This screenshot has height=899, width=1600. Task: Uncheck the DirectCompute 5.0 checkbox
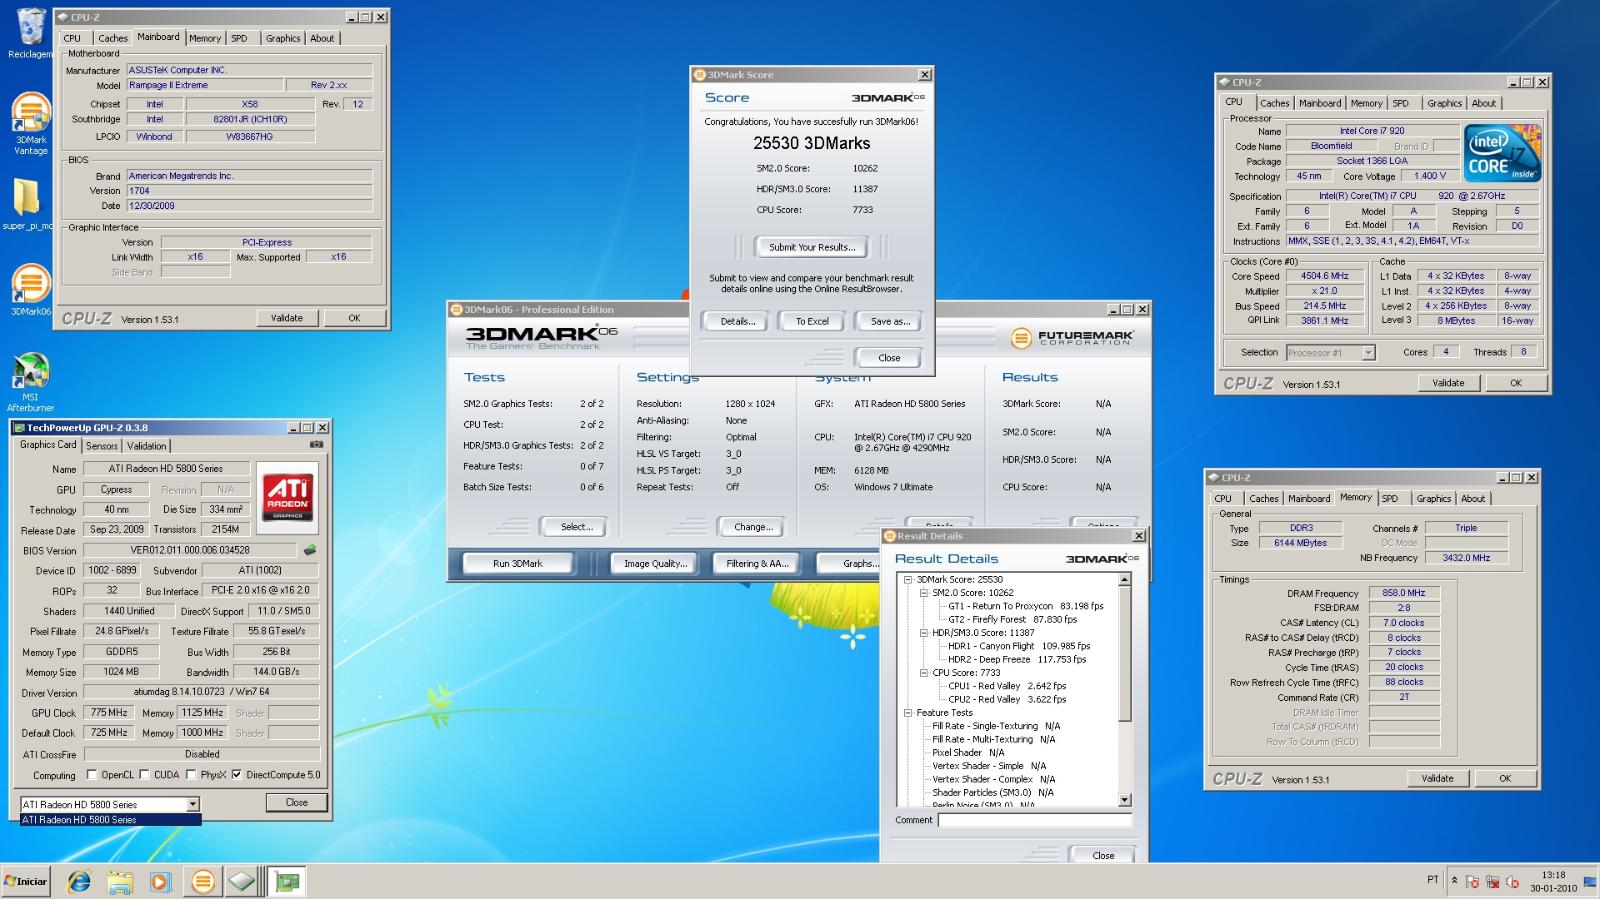[x=236, y=774]
